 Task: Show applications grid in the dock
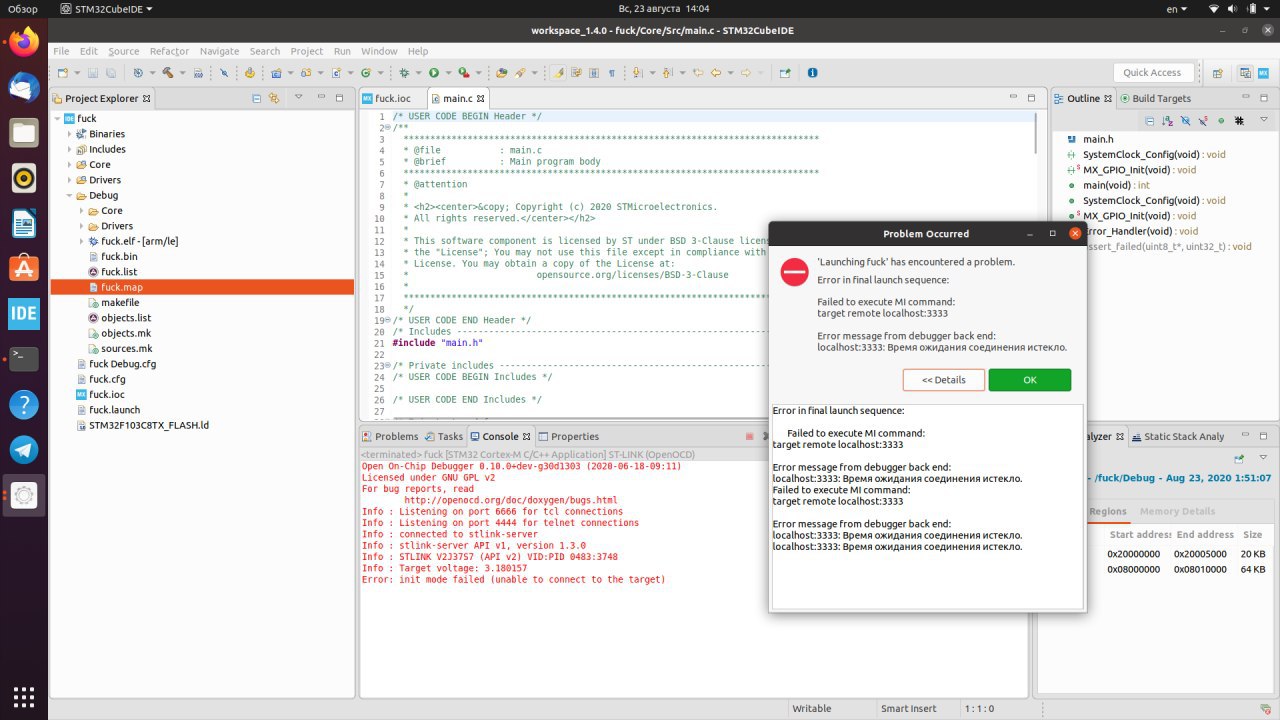click(24, 696)
